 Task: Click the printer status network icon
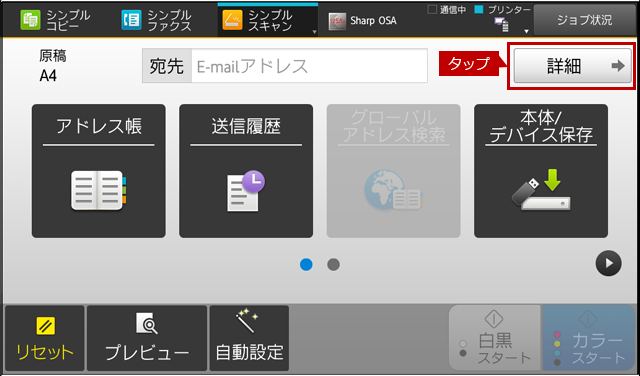coord(501,24)
